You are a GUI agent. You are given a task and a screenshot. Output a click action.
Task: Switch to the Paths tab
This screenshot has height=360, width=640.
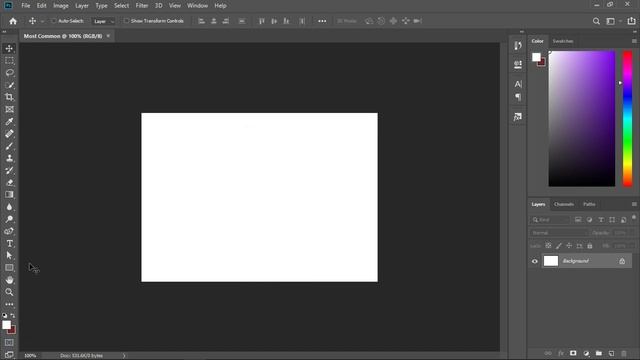pos(589,204)
